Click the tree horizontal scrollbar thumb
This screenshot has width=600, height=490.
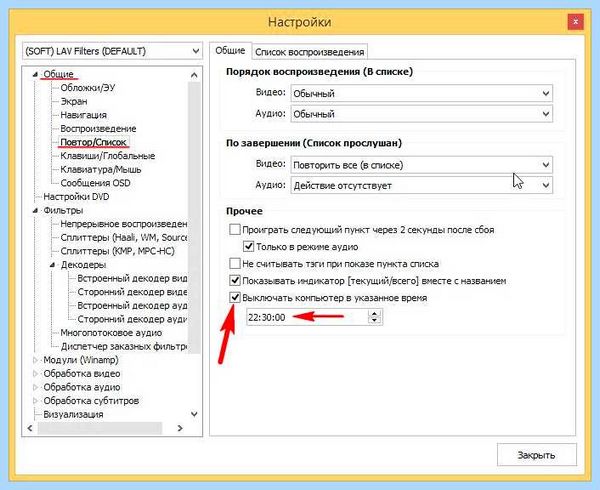pyautogui.click(x=100, y=428)
